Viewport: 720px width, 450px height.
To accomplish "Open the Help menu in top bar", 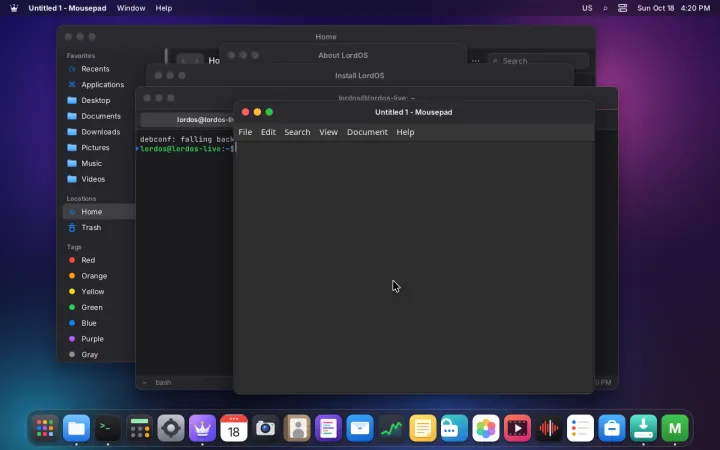I will [163, 8].
